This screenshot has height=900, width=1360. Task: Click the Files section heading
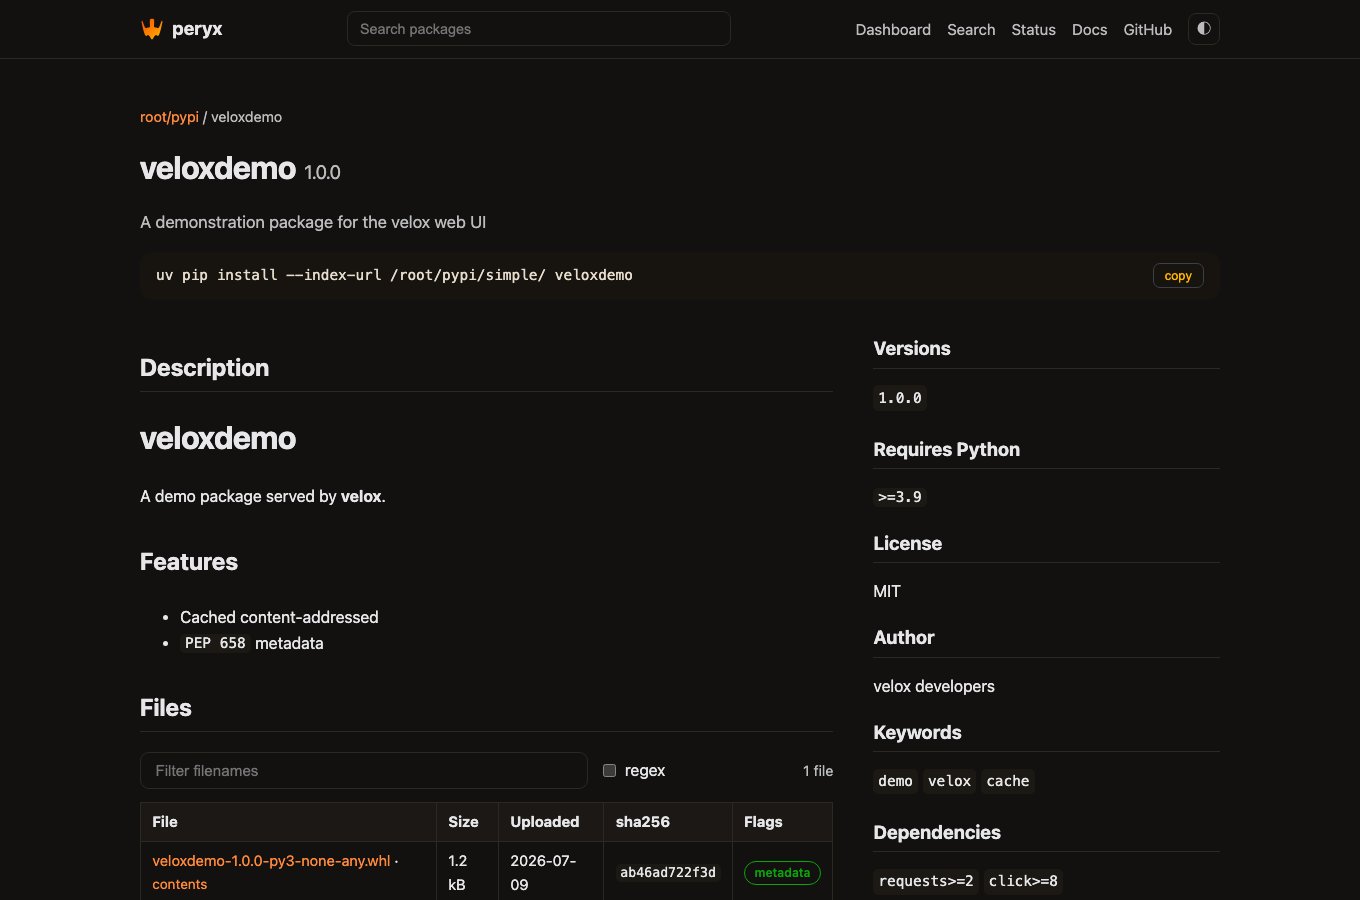point(166,708)
